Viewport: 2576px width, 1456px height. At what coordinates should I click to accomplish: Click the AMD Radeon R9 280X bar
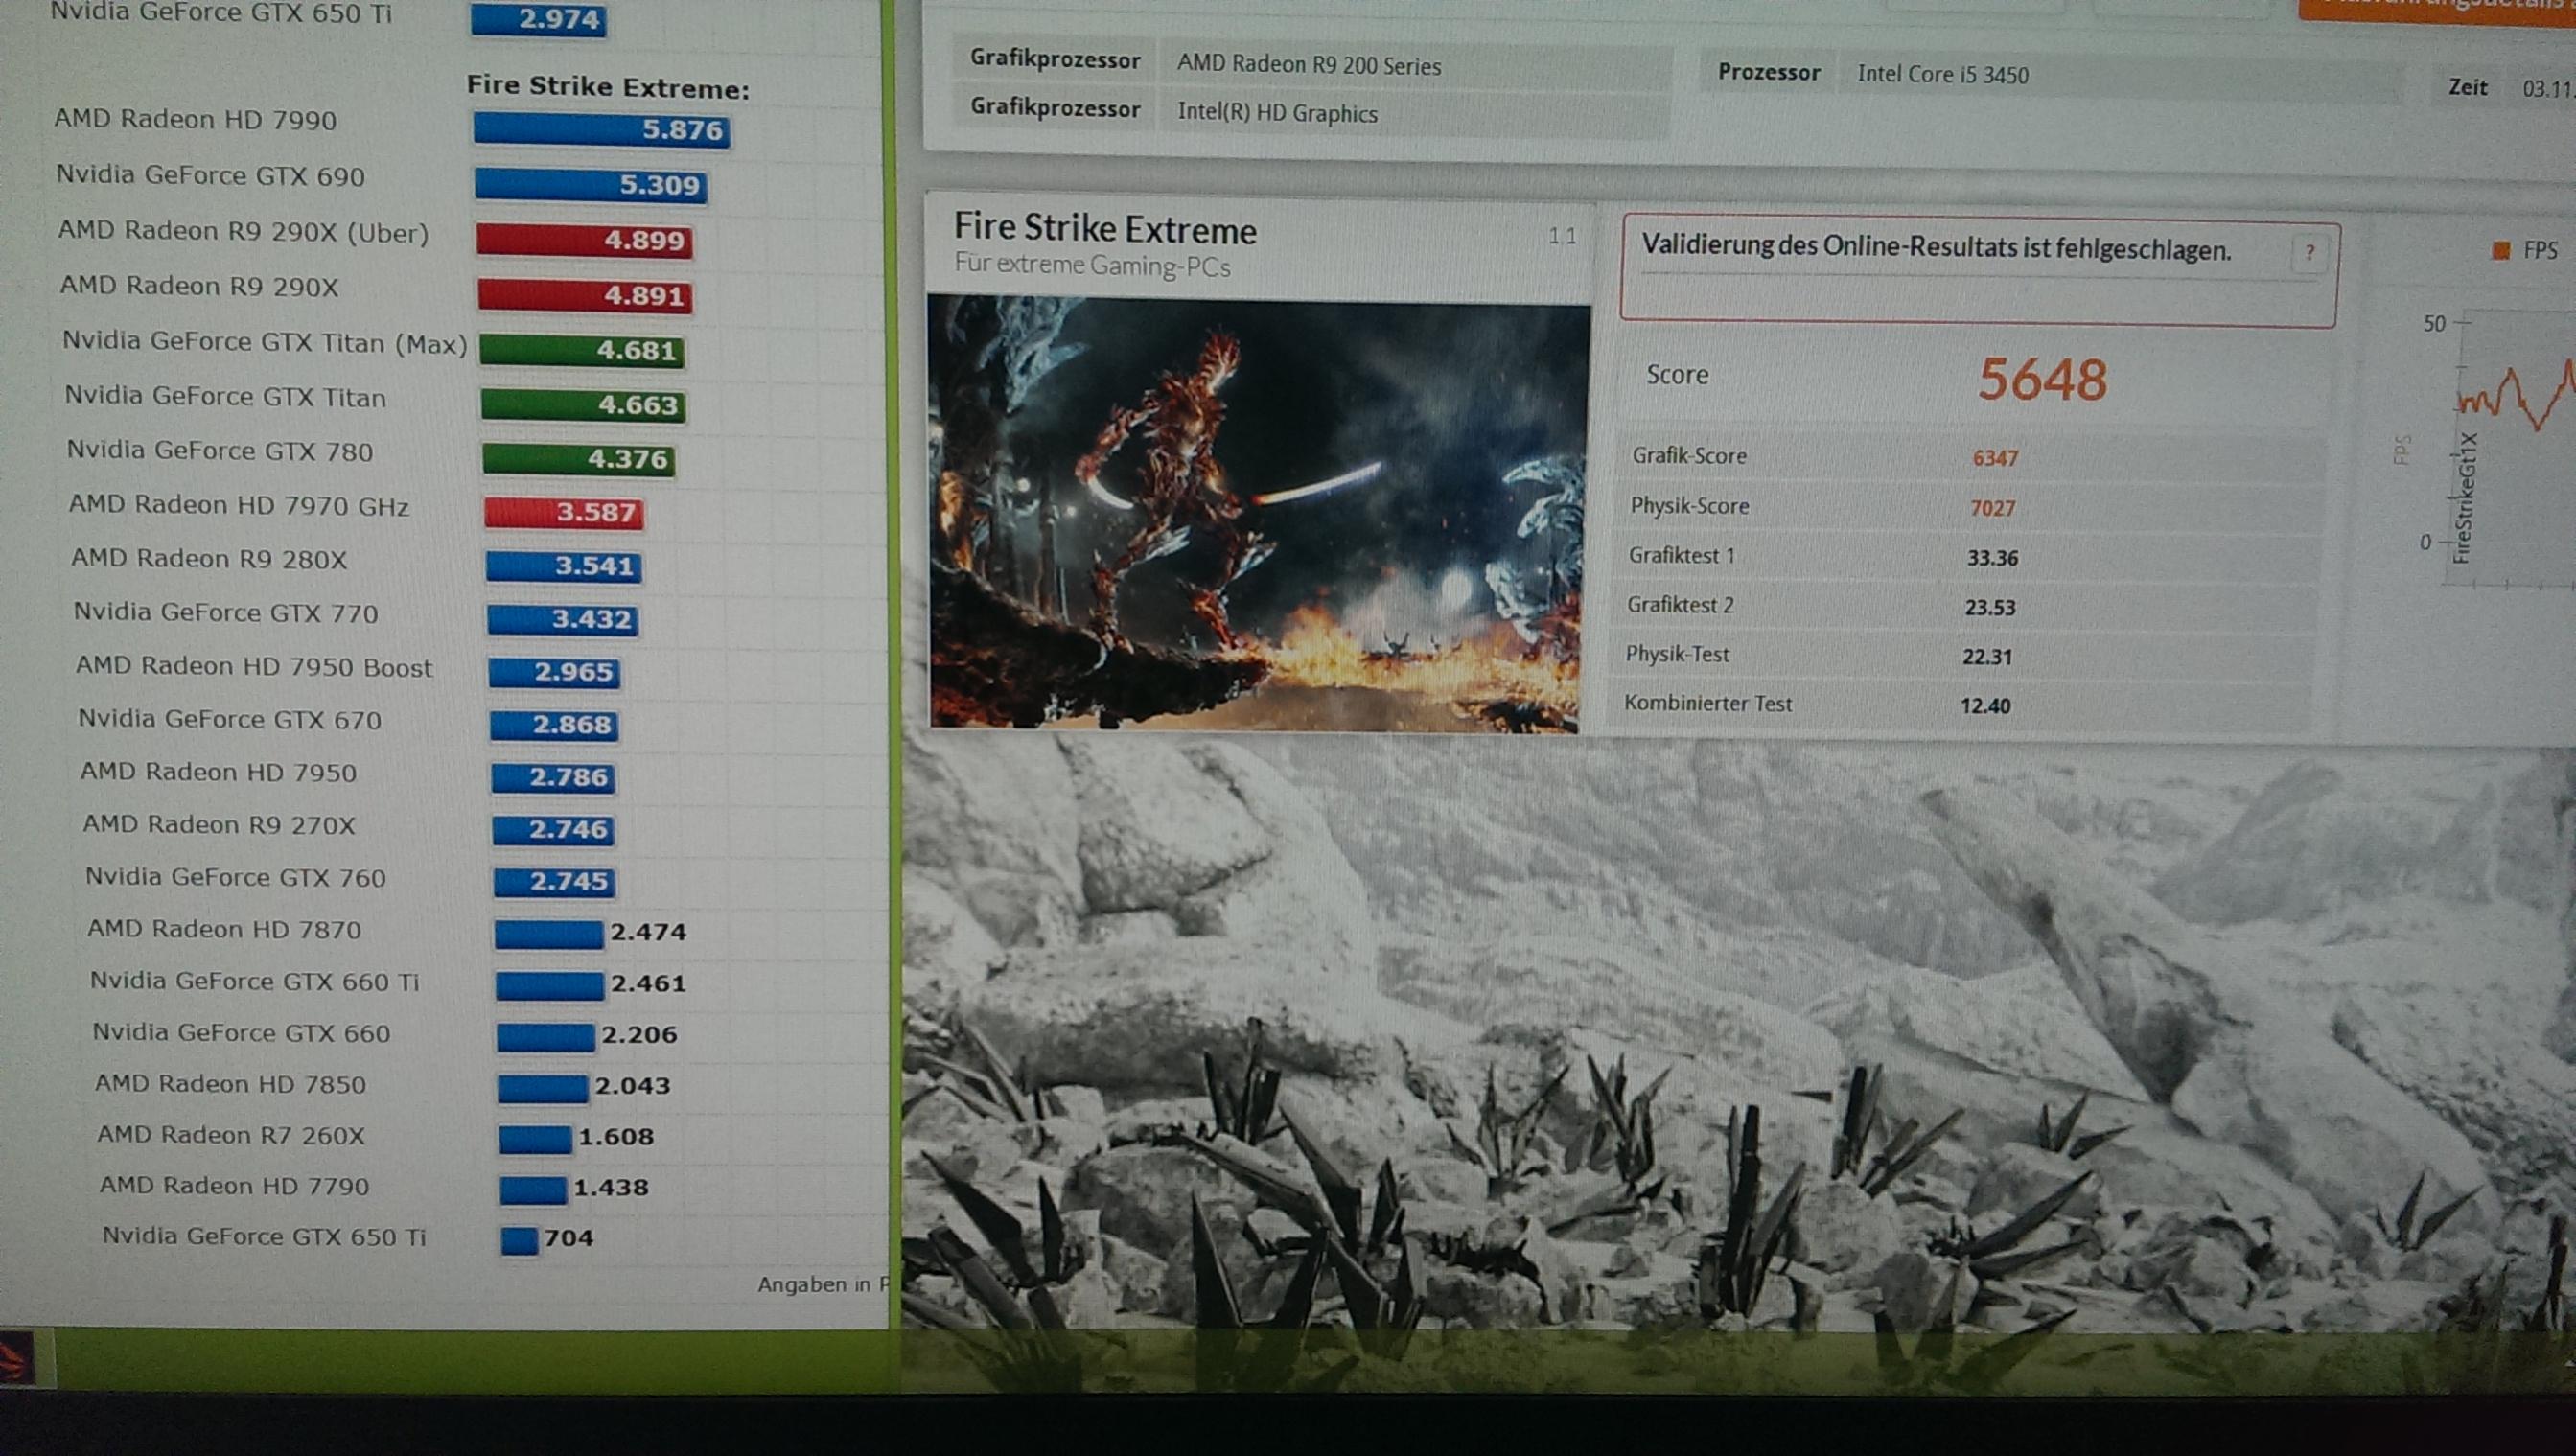[564, 566]
